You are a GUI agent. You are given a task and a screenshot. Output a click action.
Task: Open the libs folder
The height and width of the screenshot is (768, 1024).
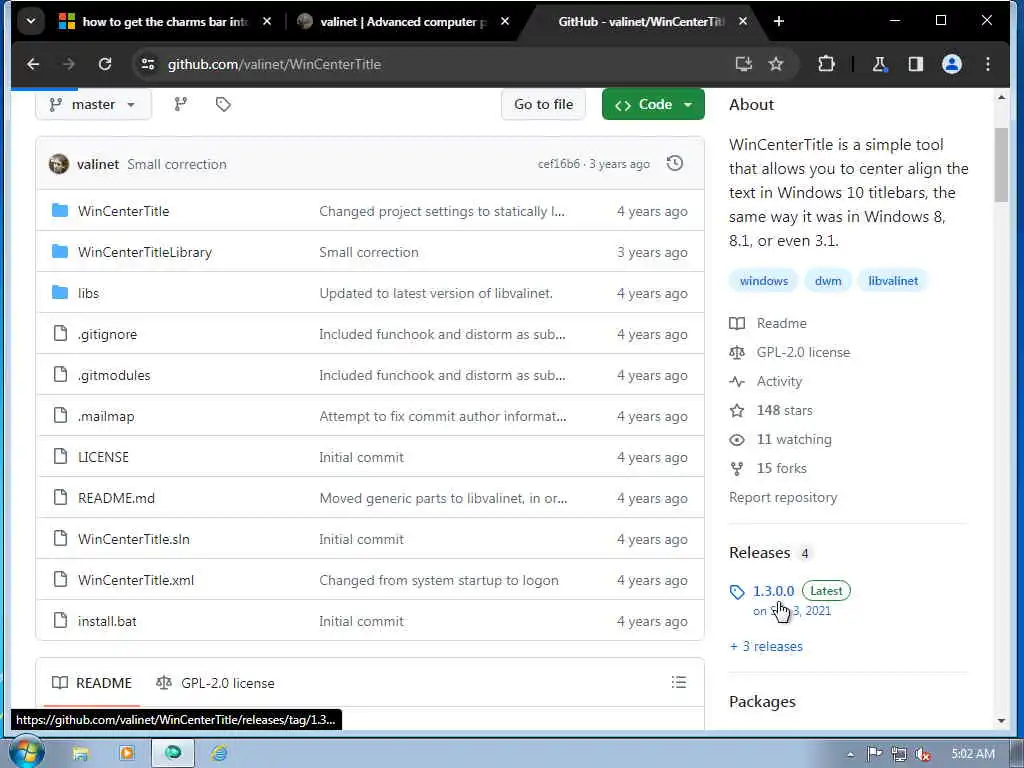pyautogui.click(x=88, y=293)
